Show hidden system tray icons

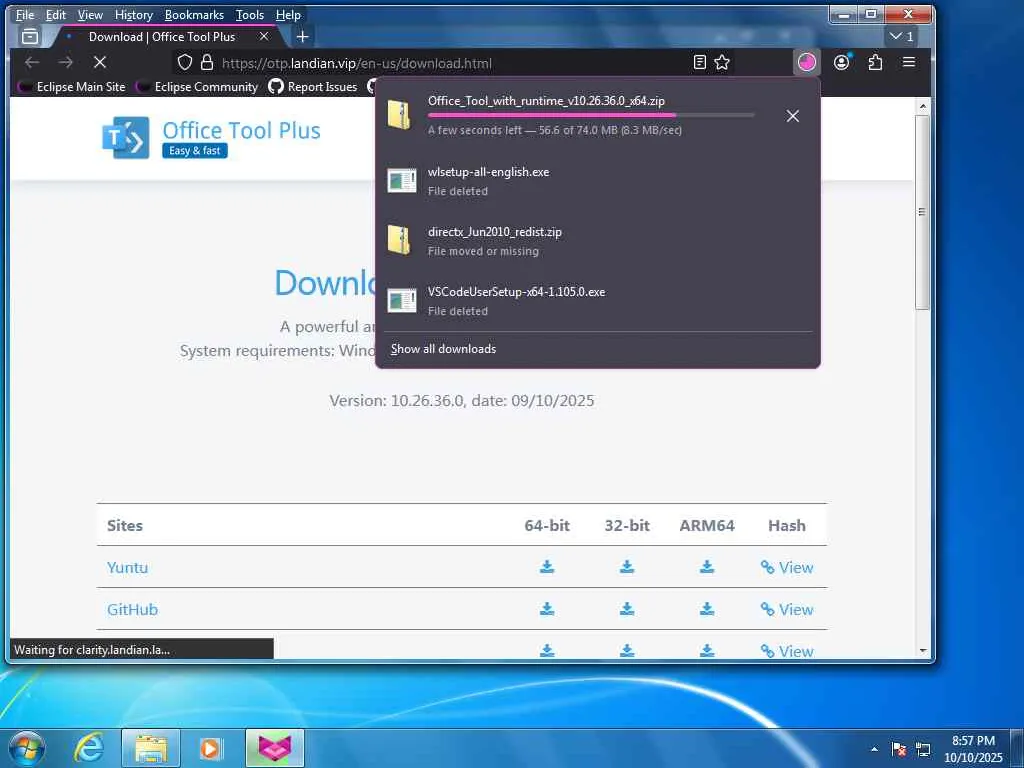874,749
